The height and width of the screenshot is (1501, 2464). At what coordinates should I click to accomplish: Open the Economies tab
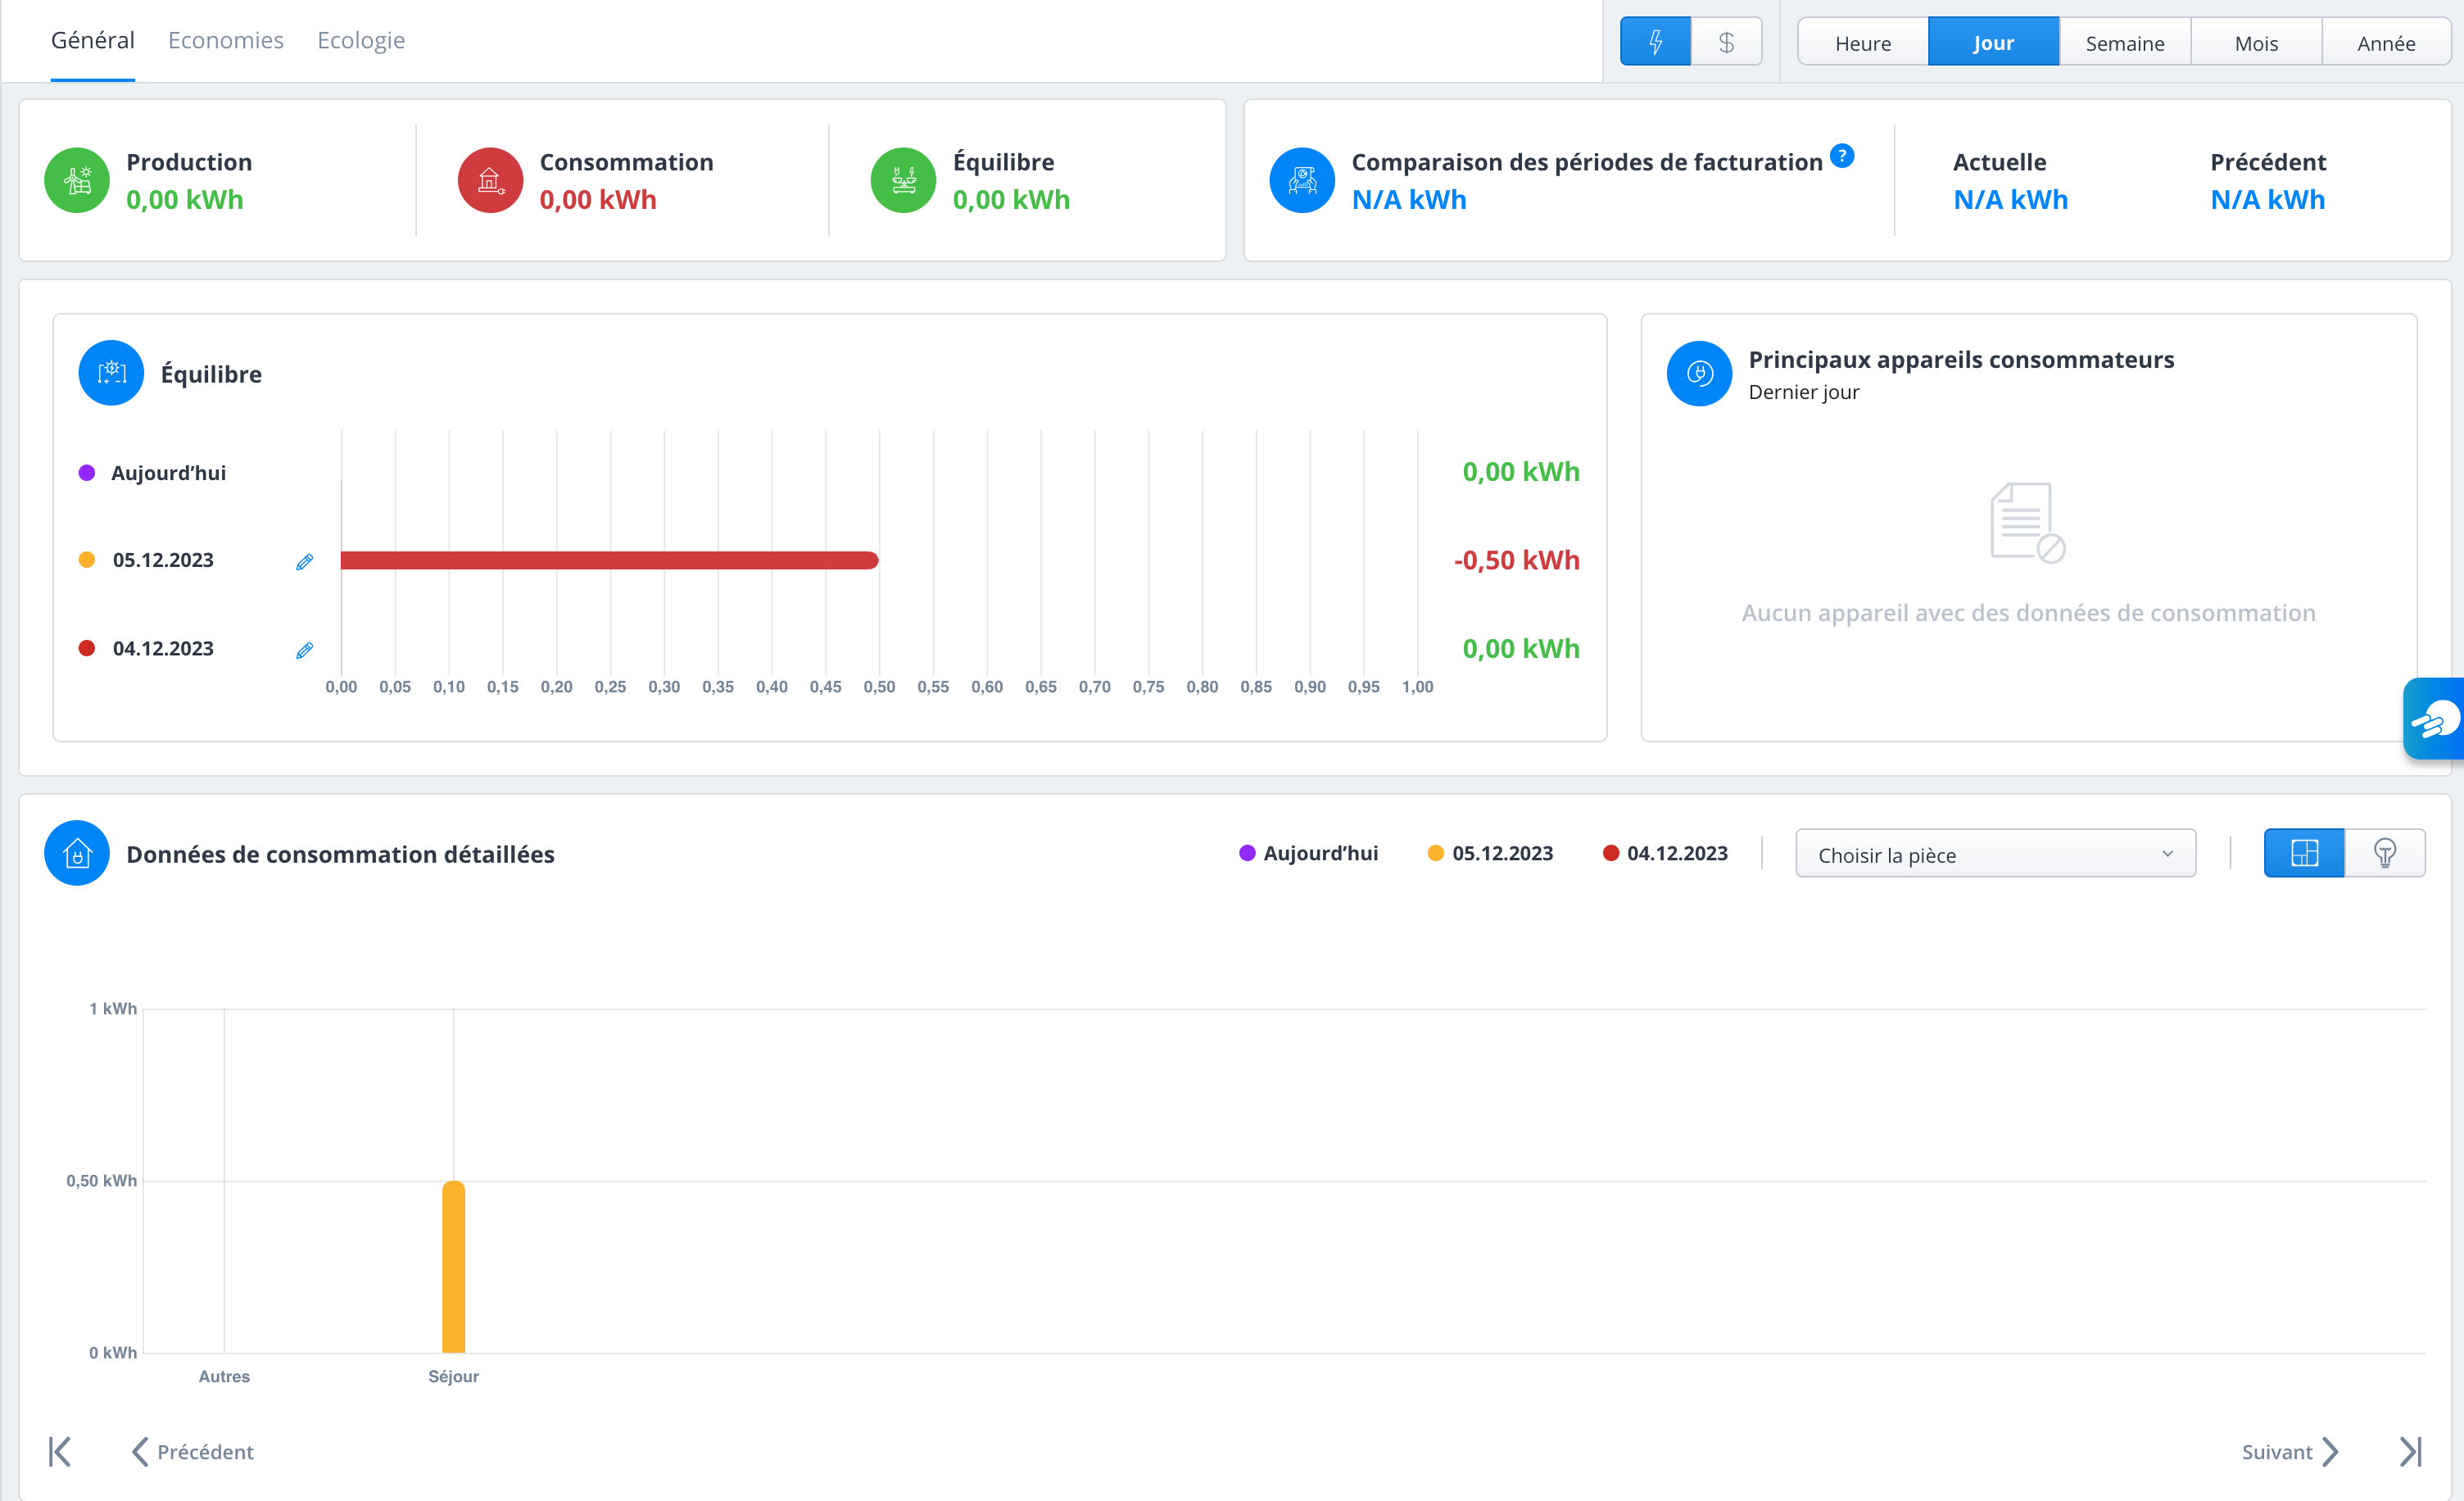click(226, 40)
